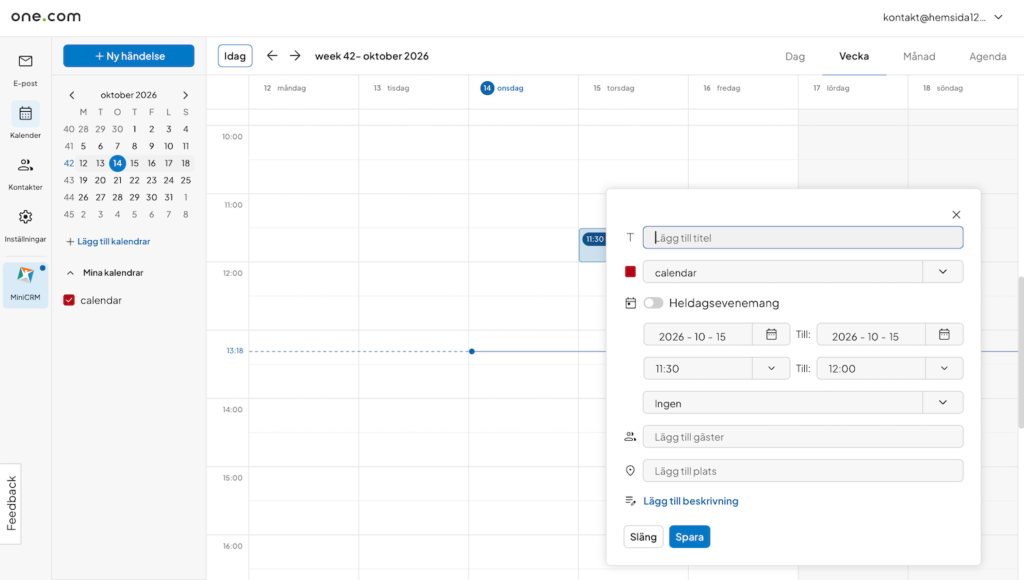Click the start date field 2026-10-15
Image resolution: width=1024 pixels, height=580 pixels.
(697, 334)
